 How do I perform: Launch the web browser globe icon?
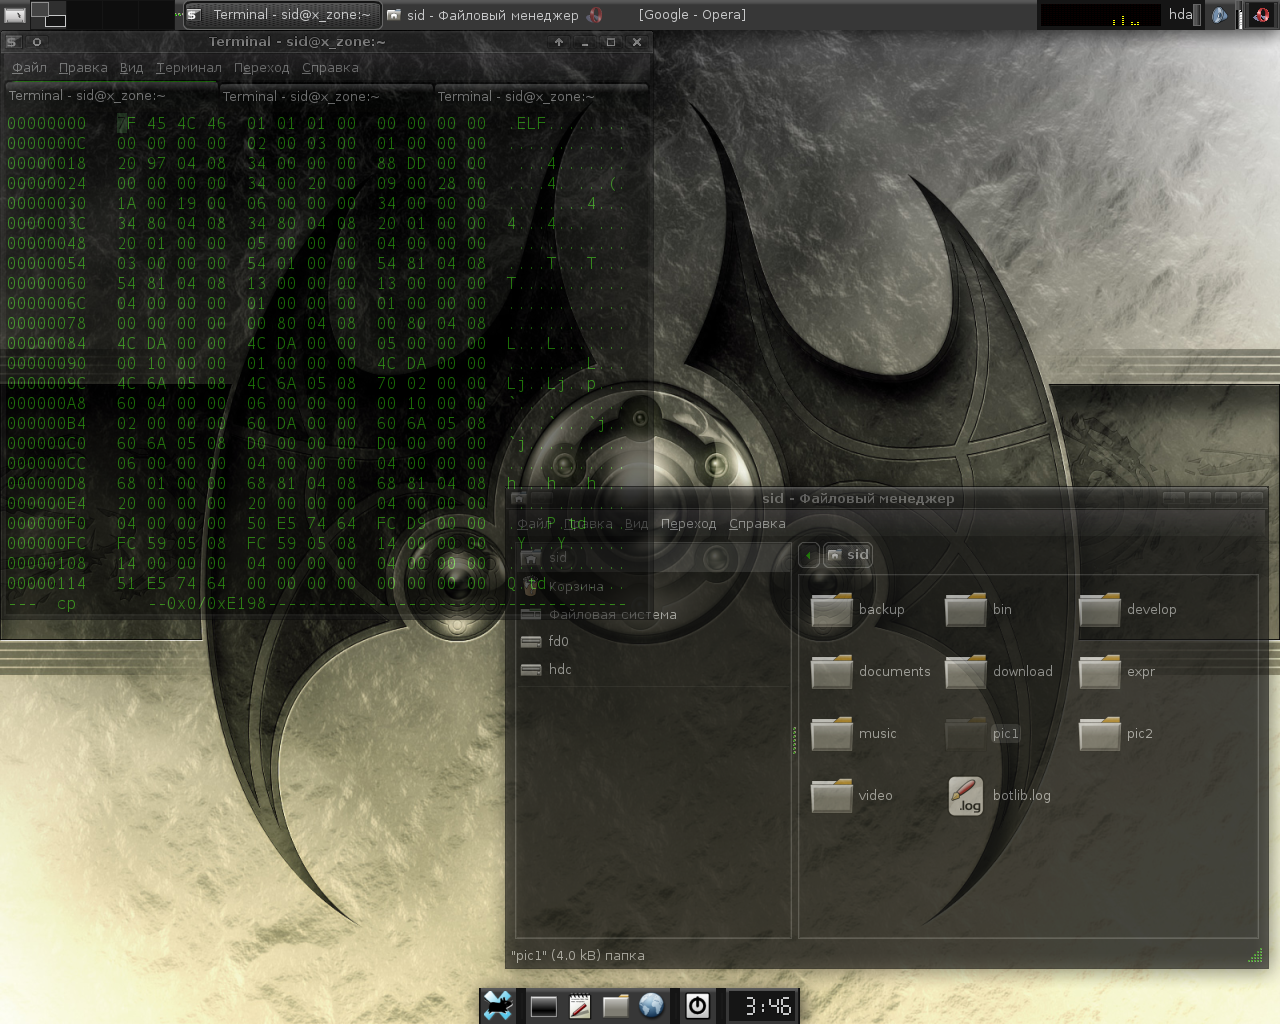651,1005
